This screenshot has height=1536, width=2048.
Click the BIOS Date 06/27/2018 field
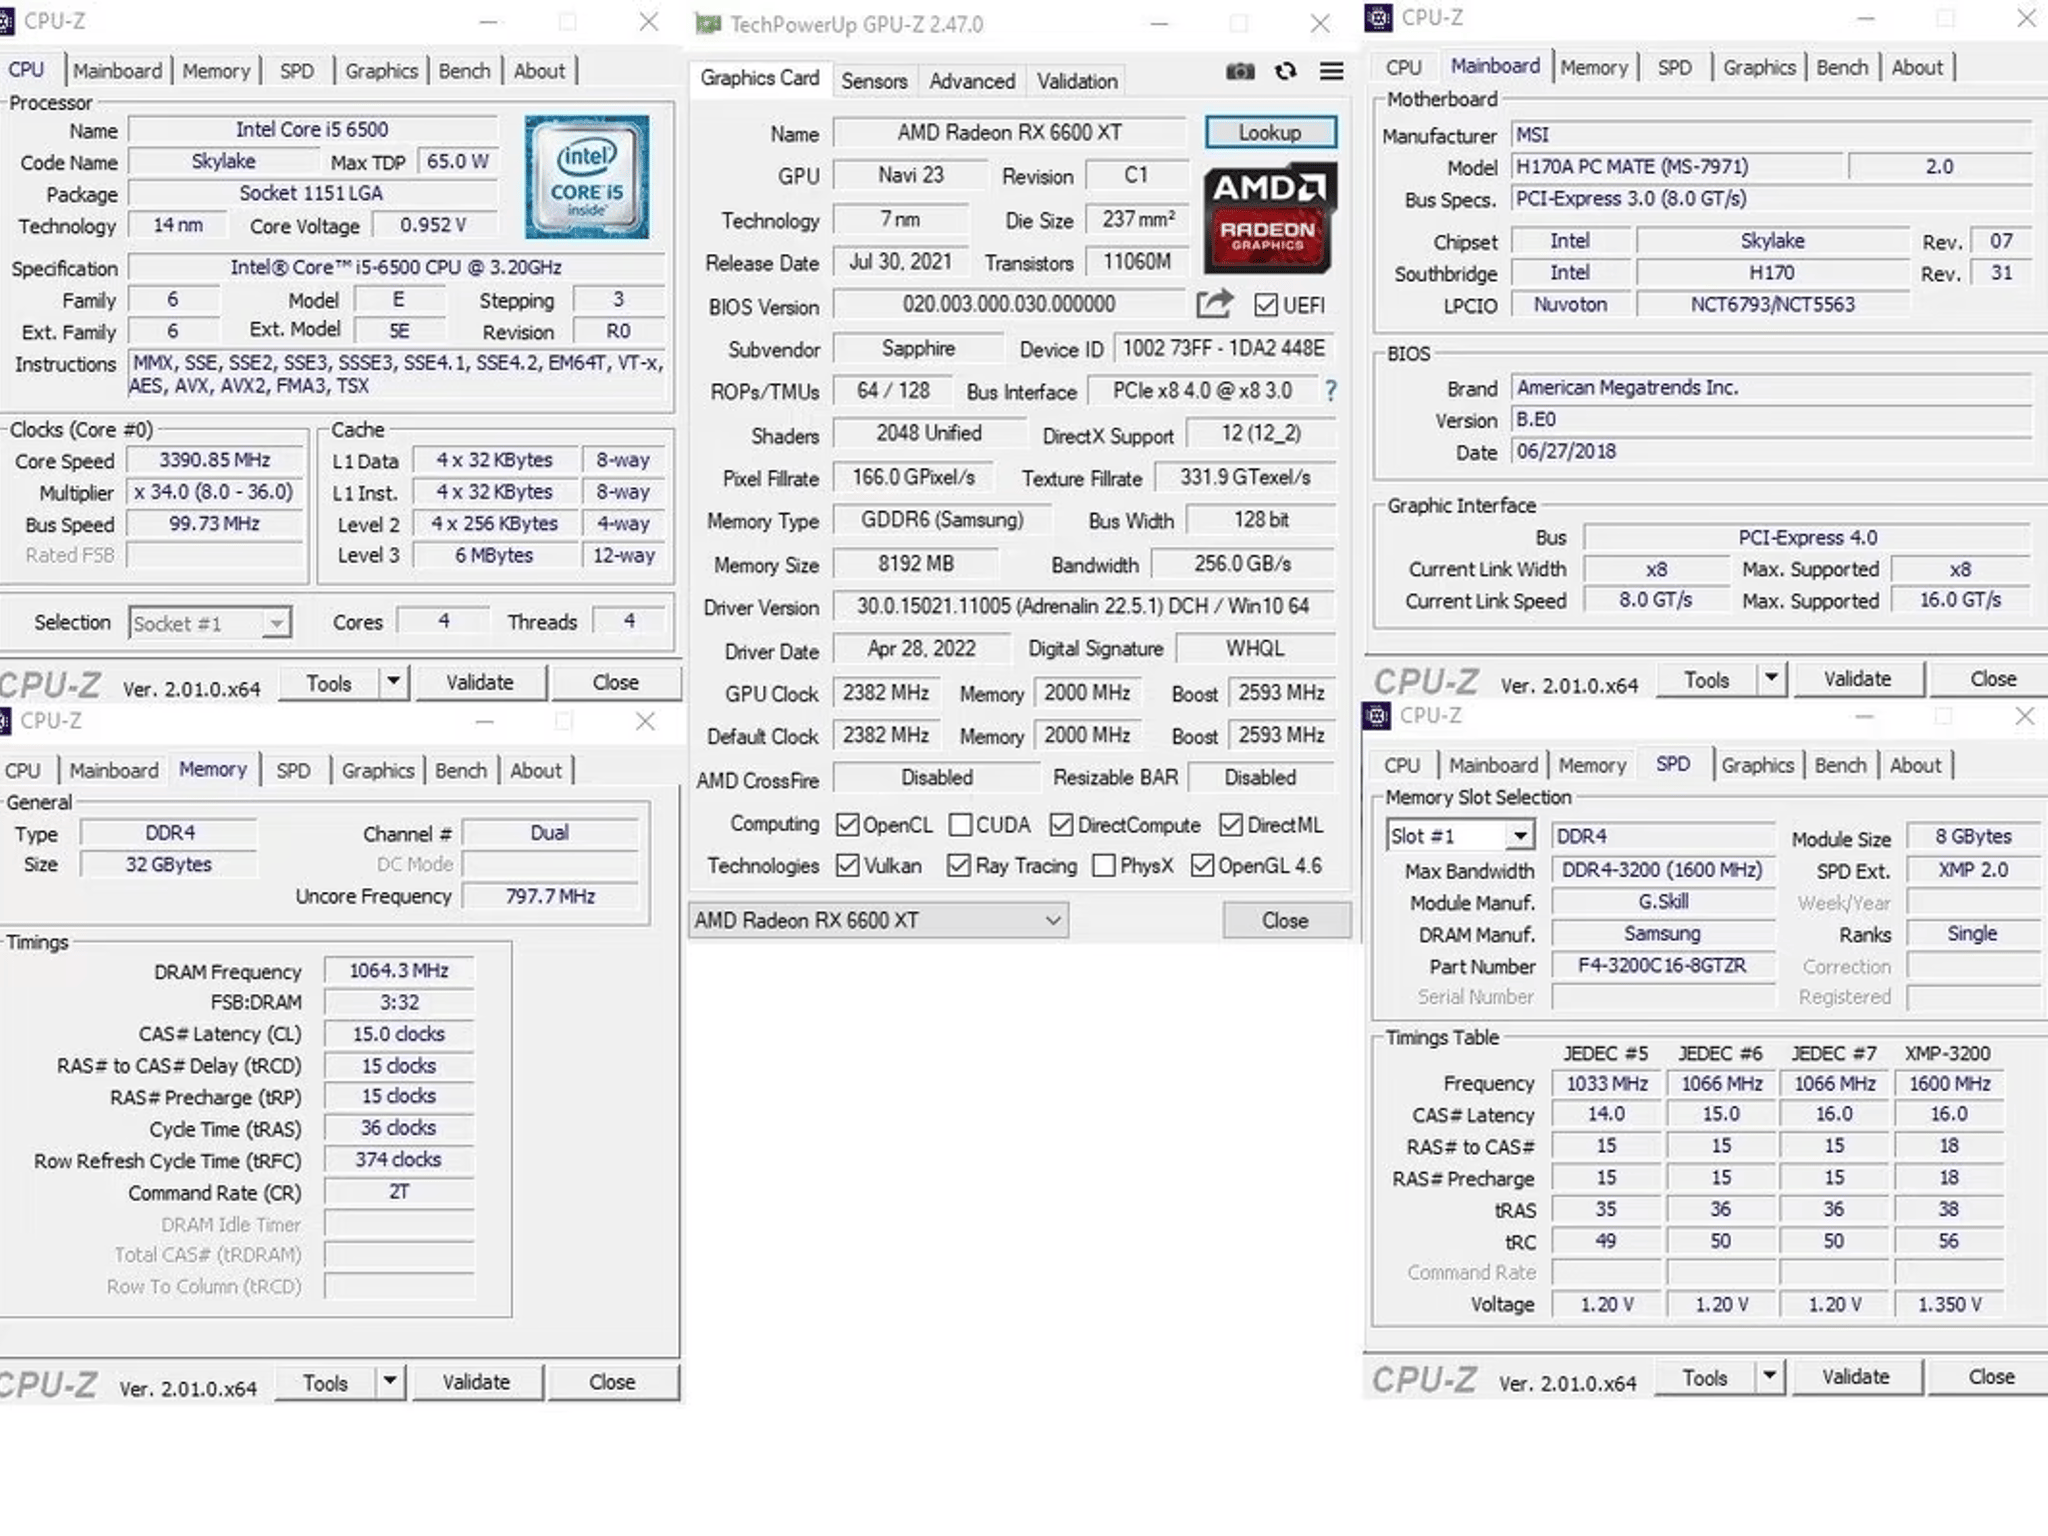[1771, 451]
